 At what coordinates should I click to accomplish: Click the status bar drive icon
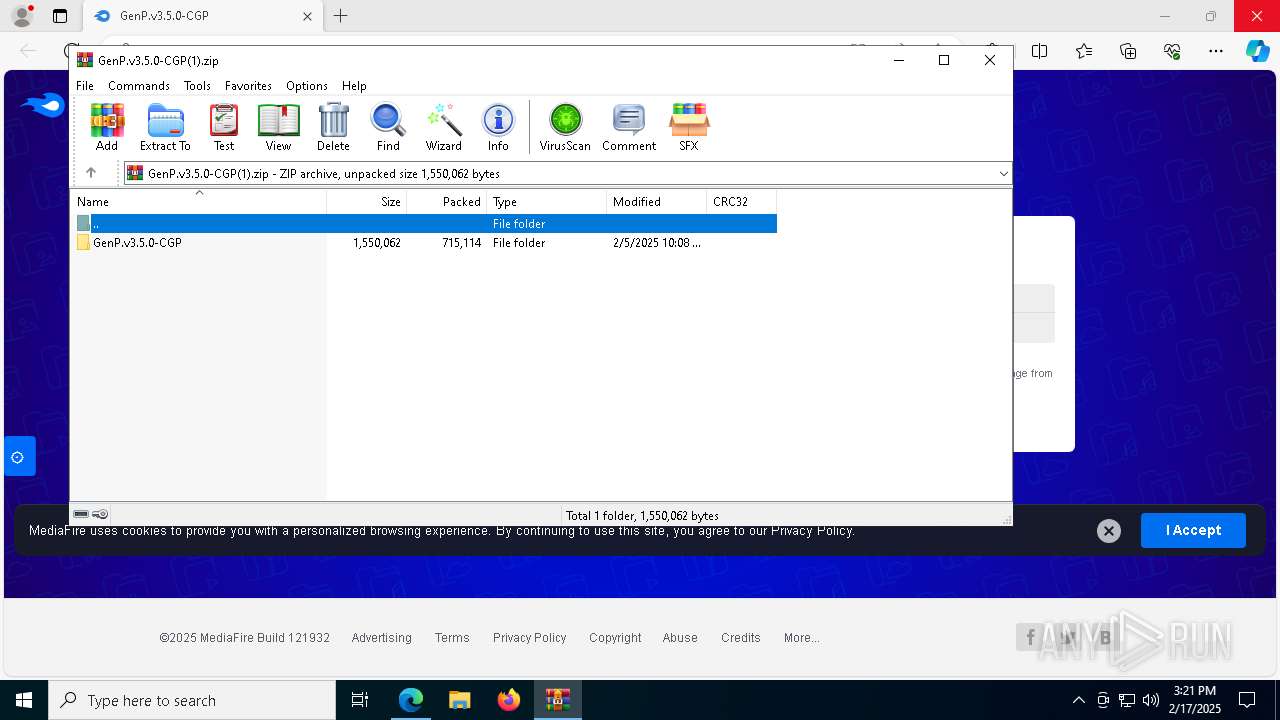click(81, 515)
